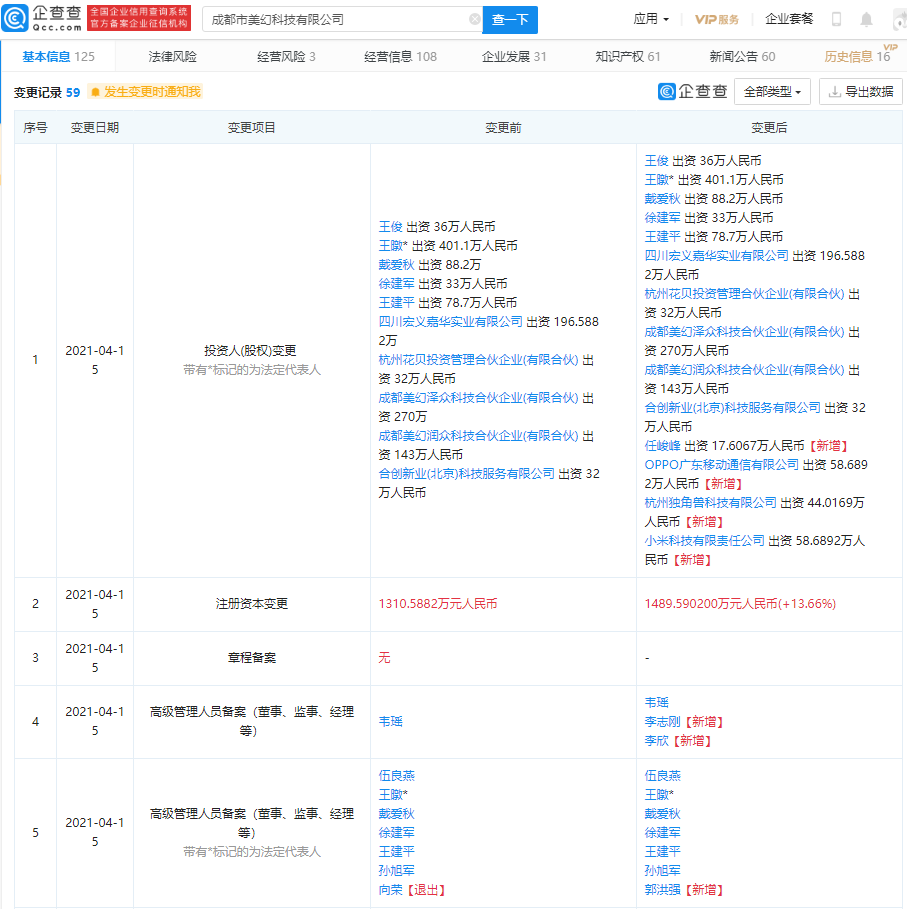
Task: Open the 经营信息 tab
Action: 400,56
